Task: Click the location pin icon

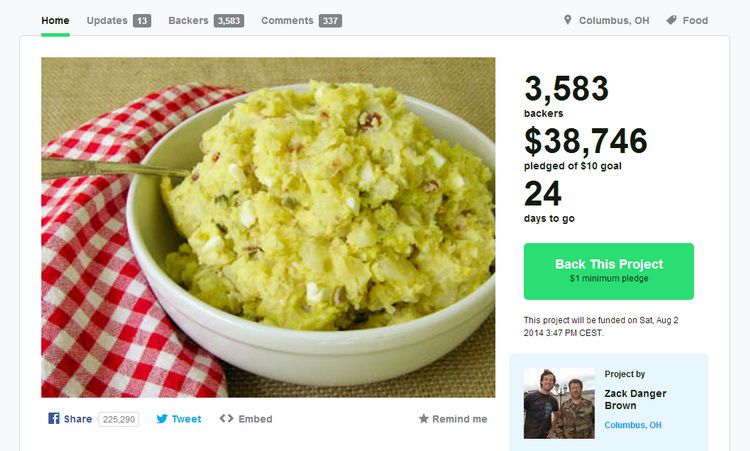Action: coord(567,20)
